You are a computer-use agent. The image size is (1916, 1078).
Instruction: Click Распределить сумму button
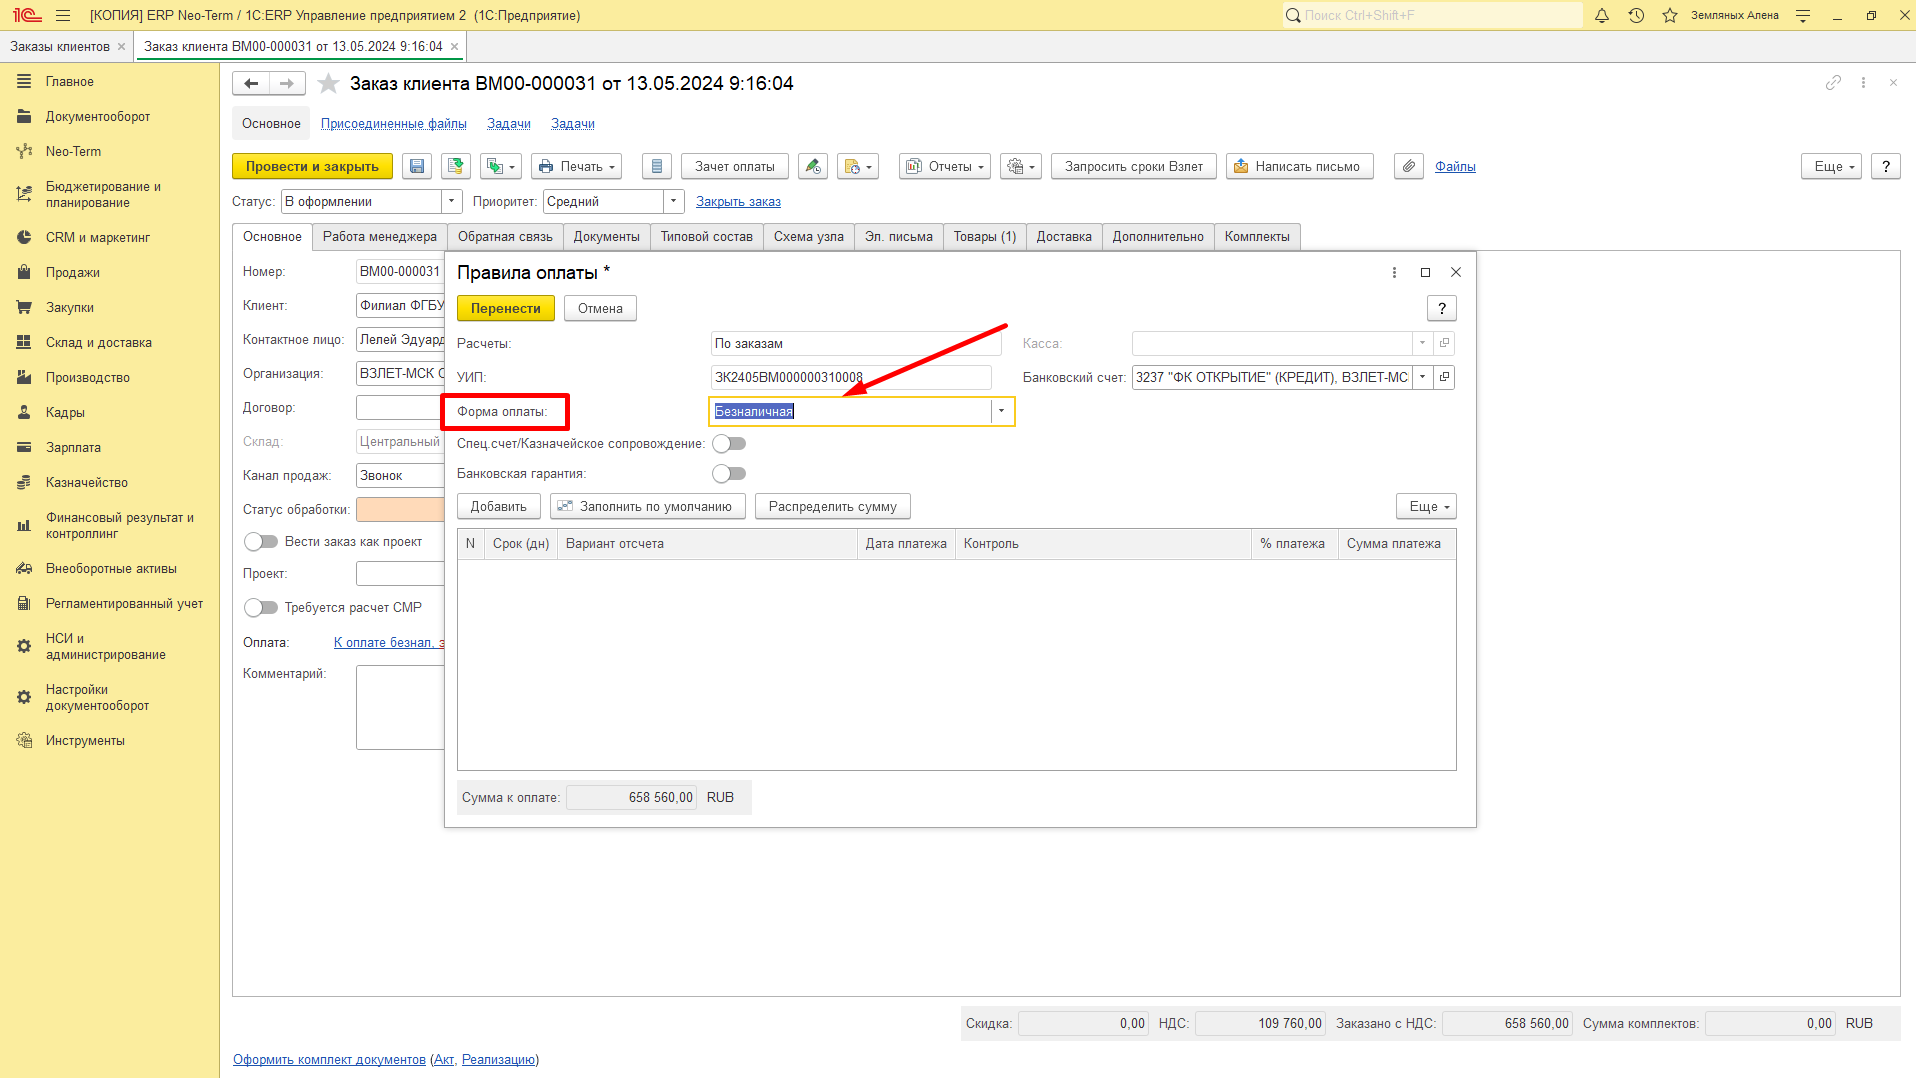[x=833, y=506]
